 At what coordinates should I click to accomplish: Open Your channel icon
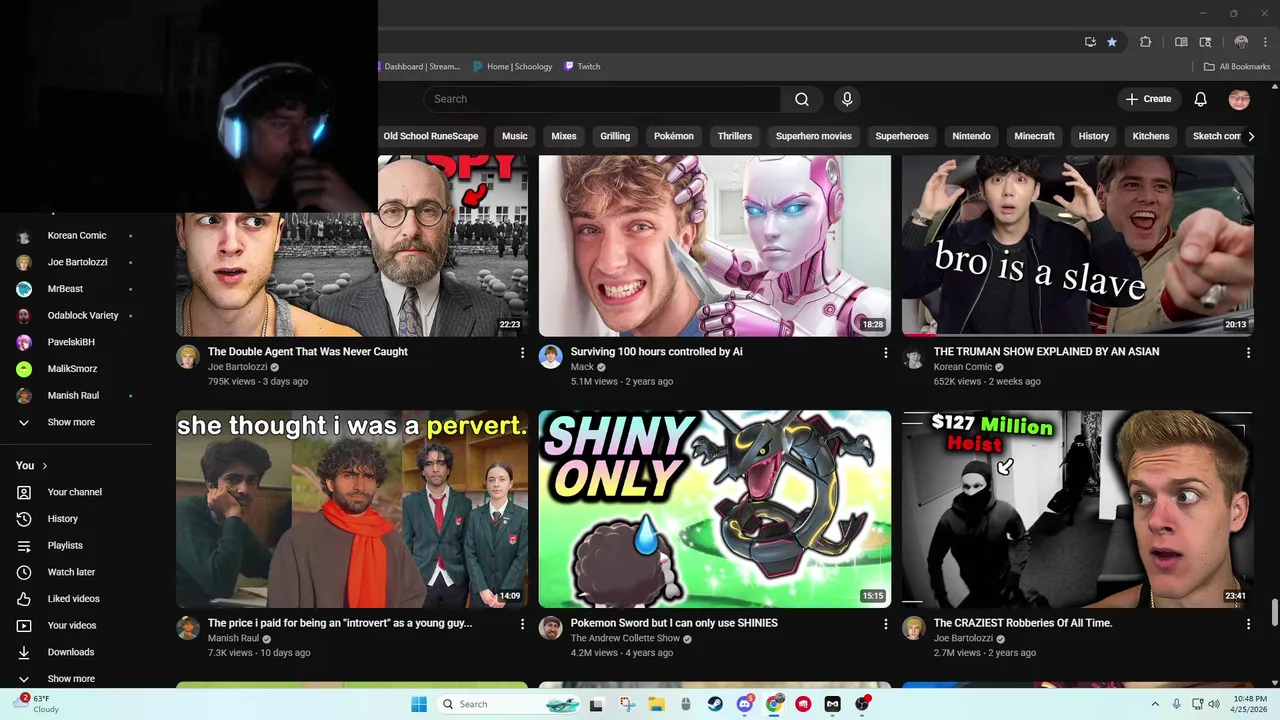(24, 492)
